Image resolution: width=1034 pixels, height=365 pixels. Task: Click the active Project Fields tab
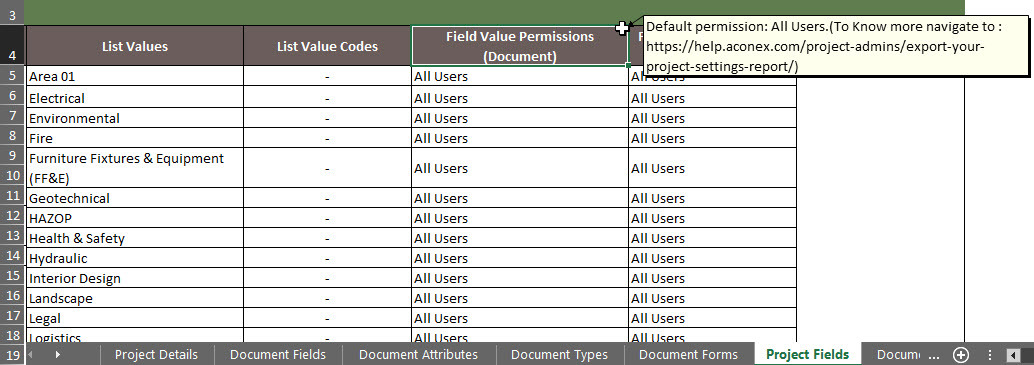(807, 354)
